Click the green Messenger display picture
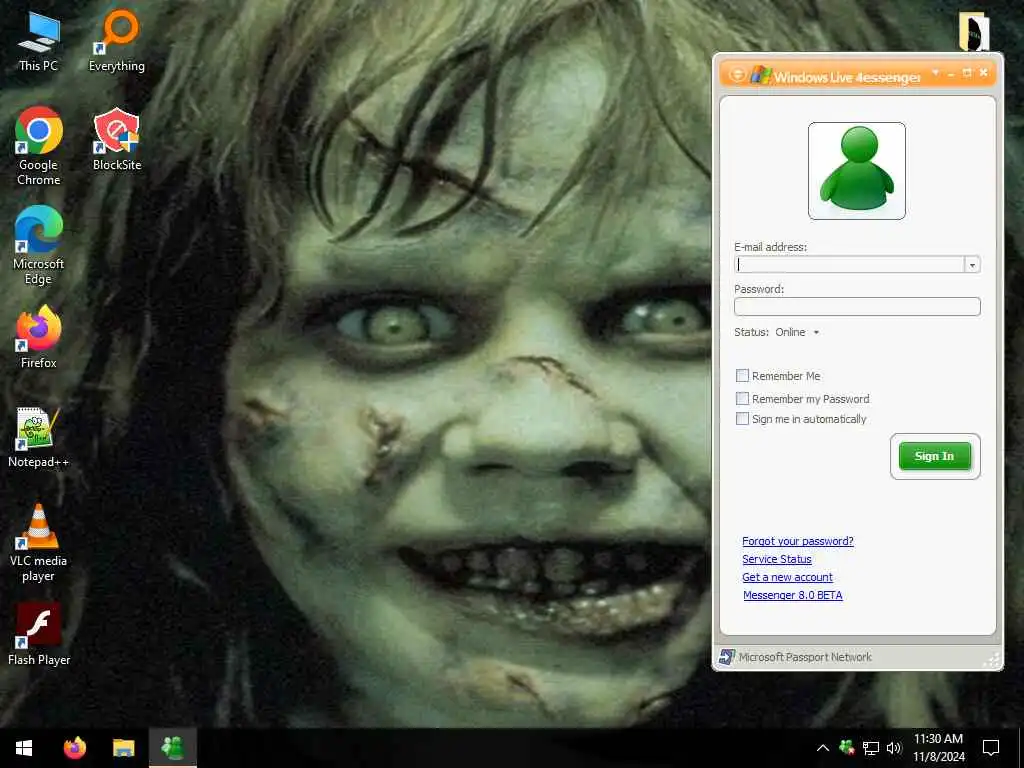Image resolution: width=1024 pixels, height=768 pixels. pyautogui.click(x=857, y=171)
